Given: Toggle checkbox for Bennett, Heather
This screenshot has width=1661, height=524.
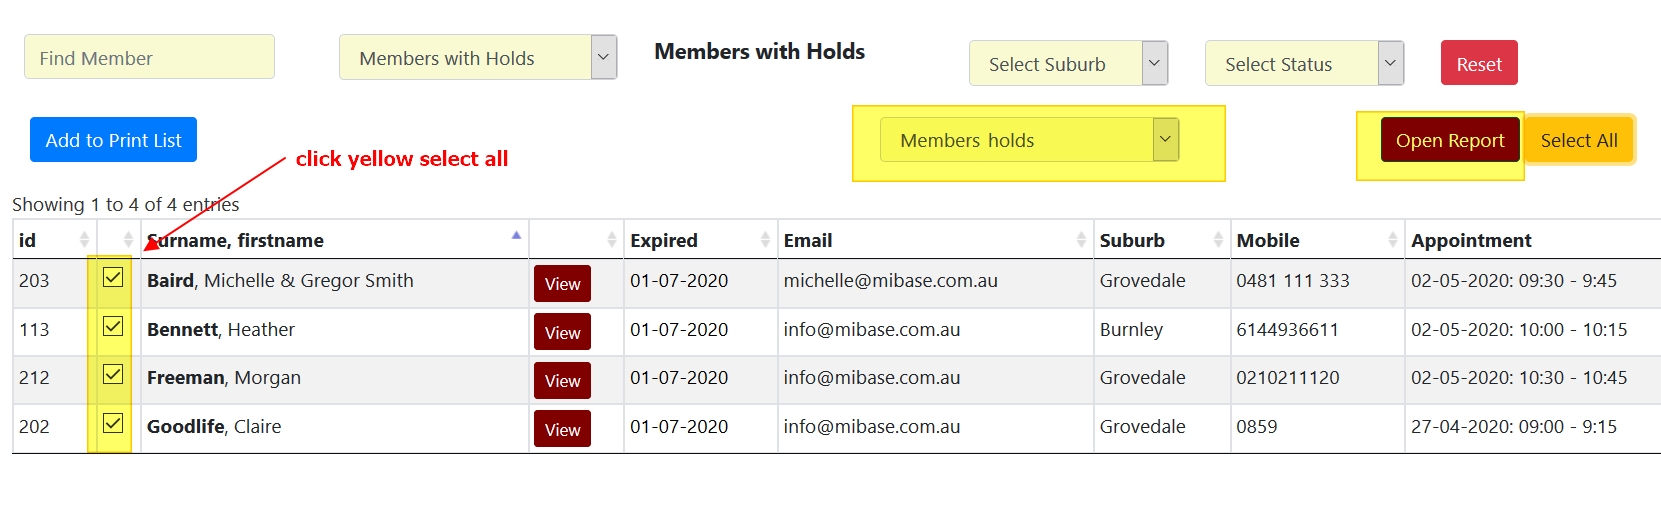Looking at the screenshot, I should (113, 327).
